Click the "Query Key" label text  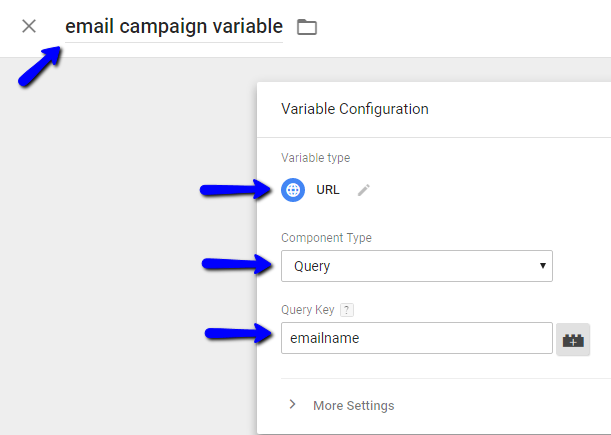[x=308, y=310]
